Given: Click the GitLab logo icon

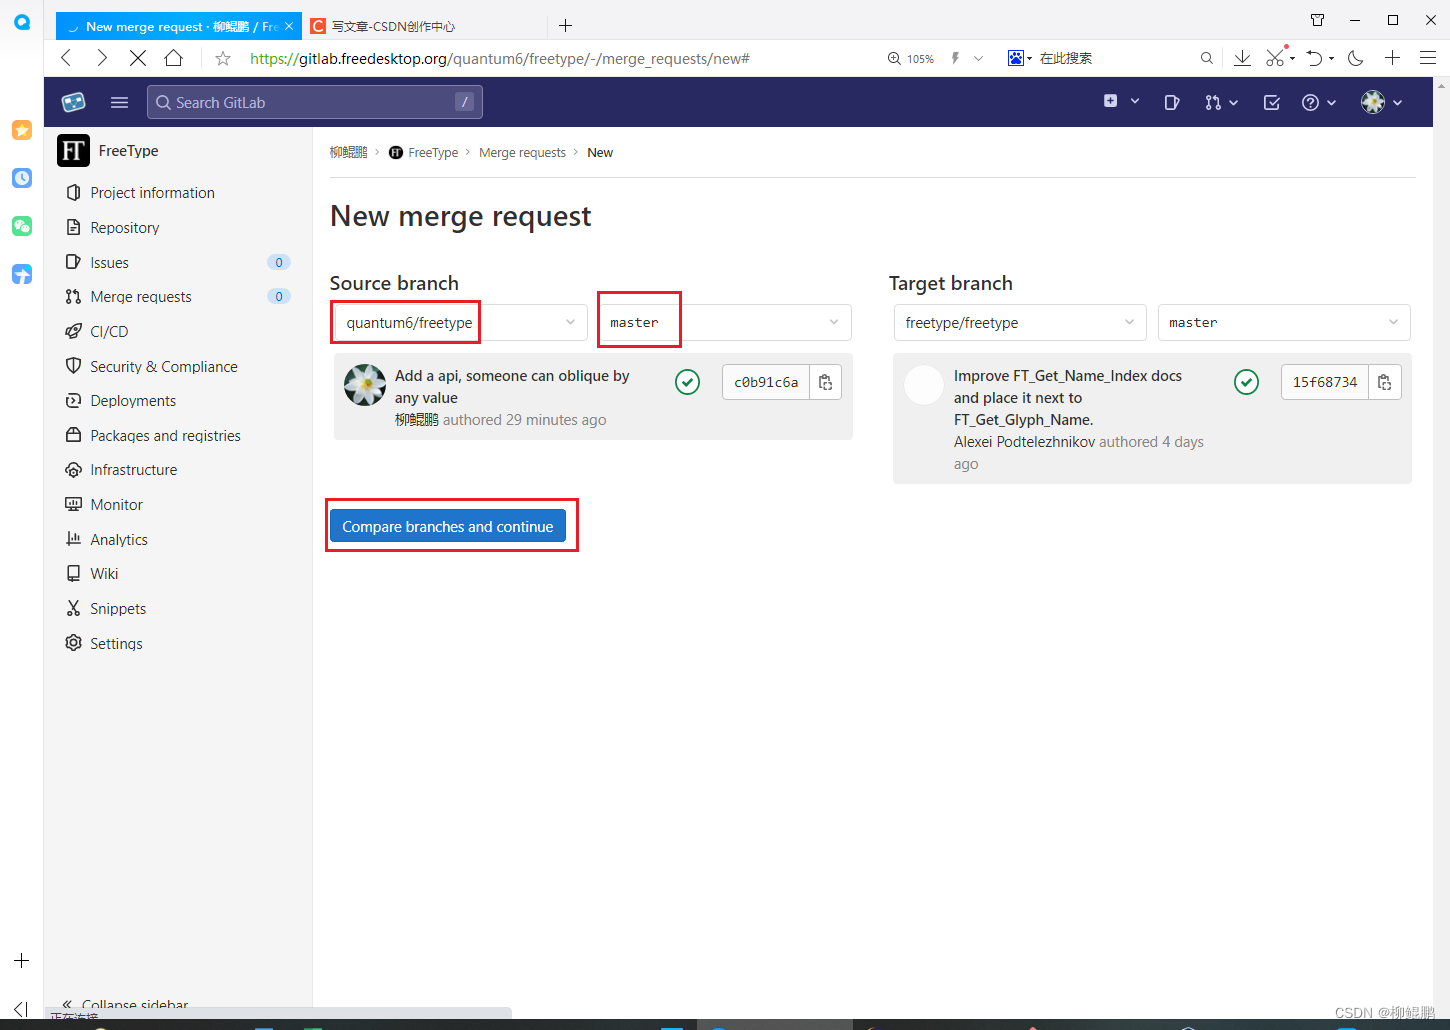Looking at the screenshot, I should (74, 102).
